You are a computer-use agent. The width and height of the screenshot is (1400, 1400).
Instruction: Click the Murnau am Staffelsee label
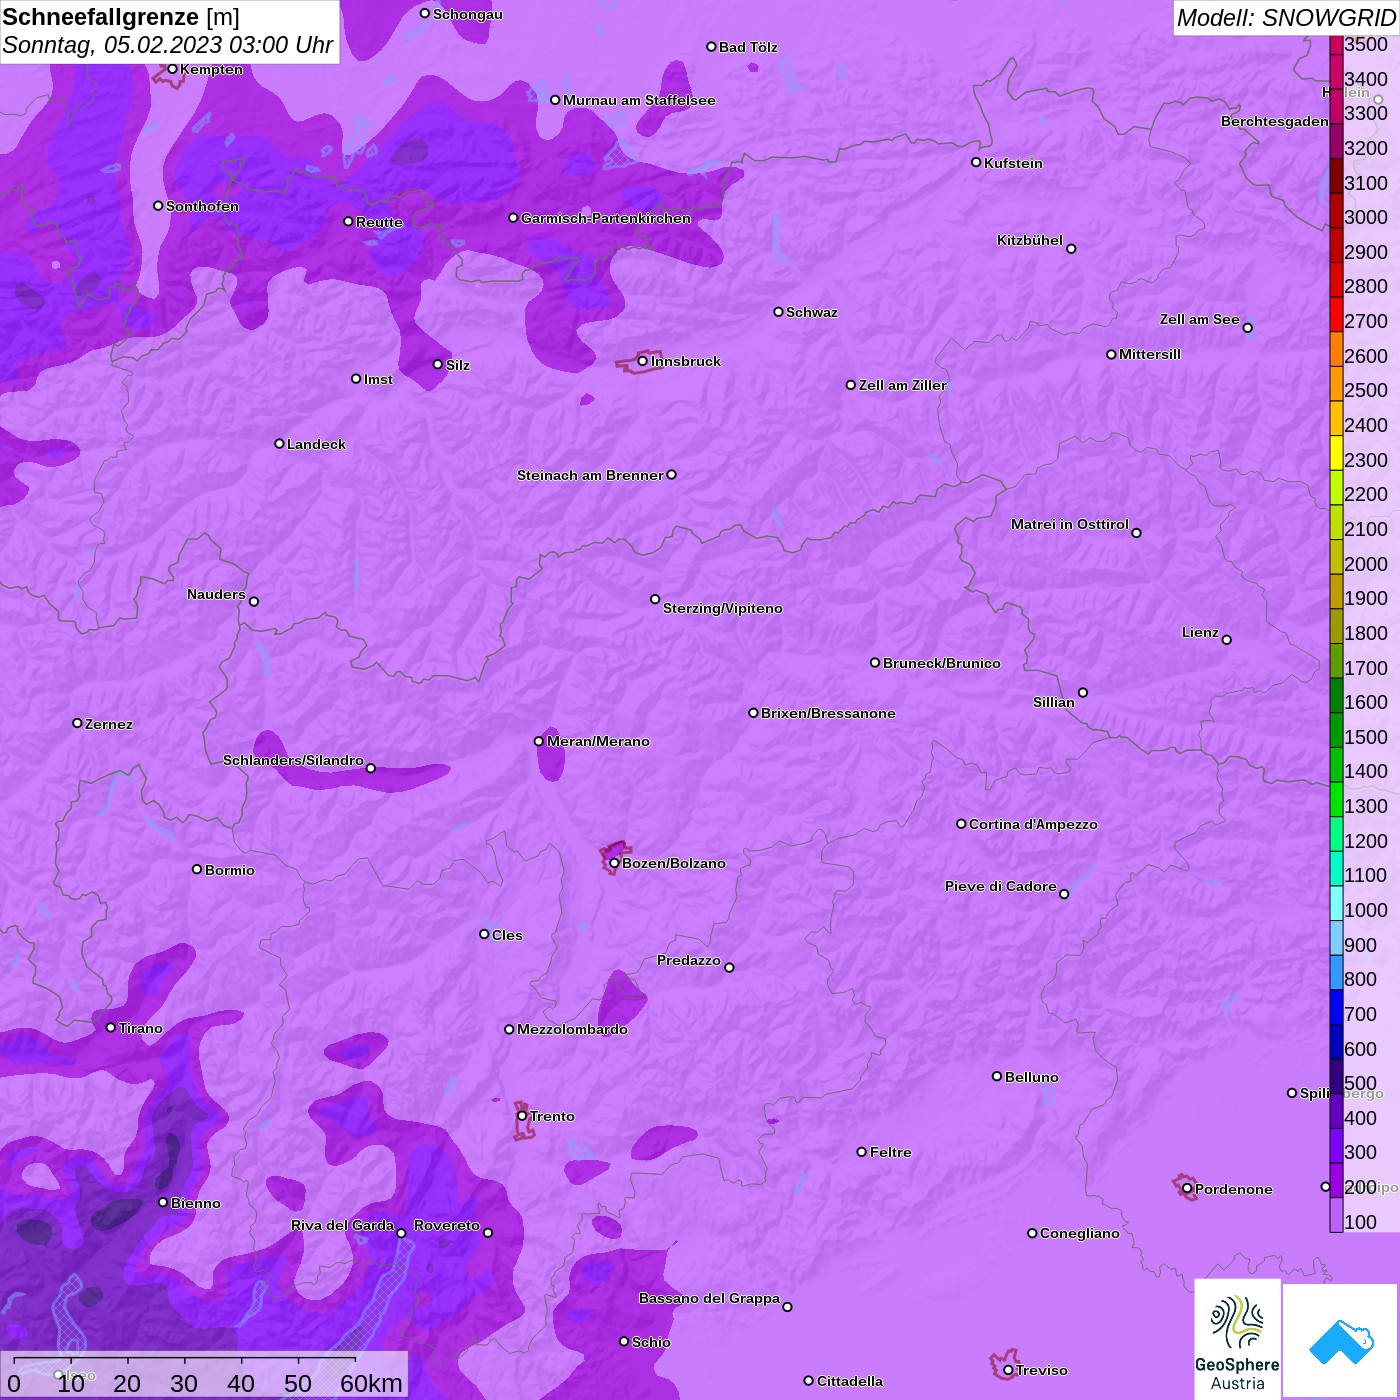(x=639, y=100)
